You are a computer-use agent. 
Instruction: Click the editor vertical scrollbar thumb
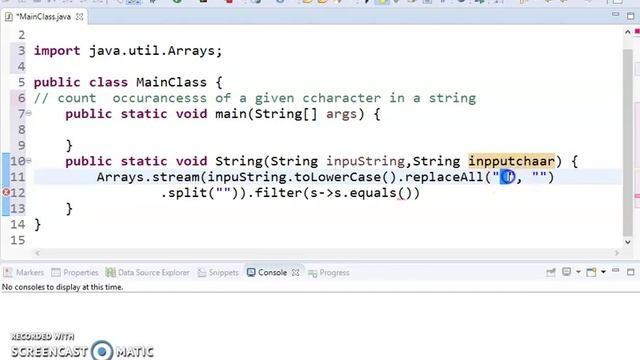coord(628,143)
